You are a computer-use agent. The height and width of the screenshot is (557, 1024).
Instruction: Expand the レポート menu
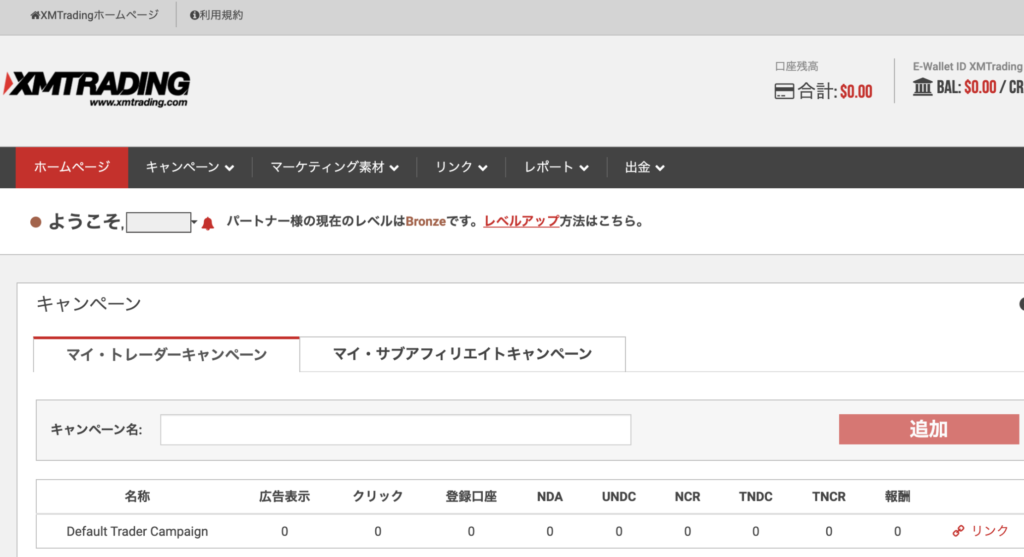tap(556, 167)
